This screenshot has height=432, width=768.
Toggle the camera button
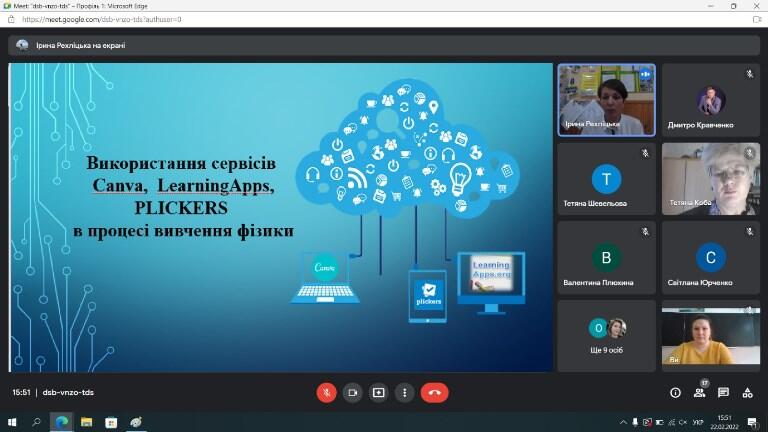tap(352, 392)
